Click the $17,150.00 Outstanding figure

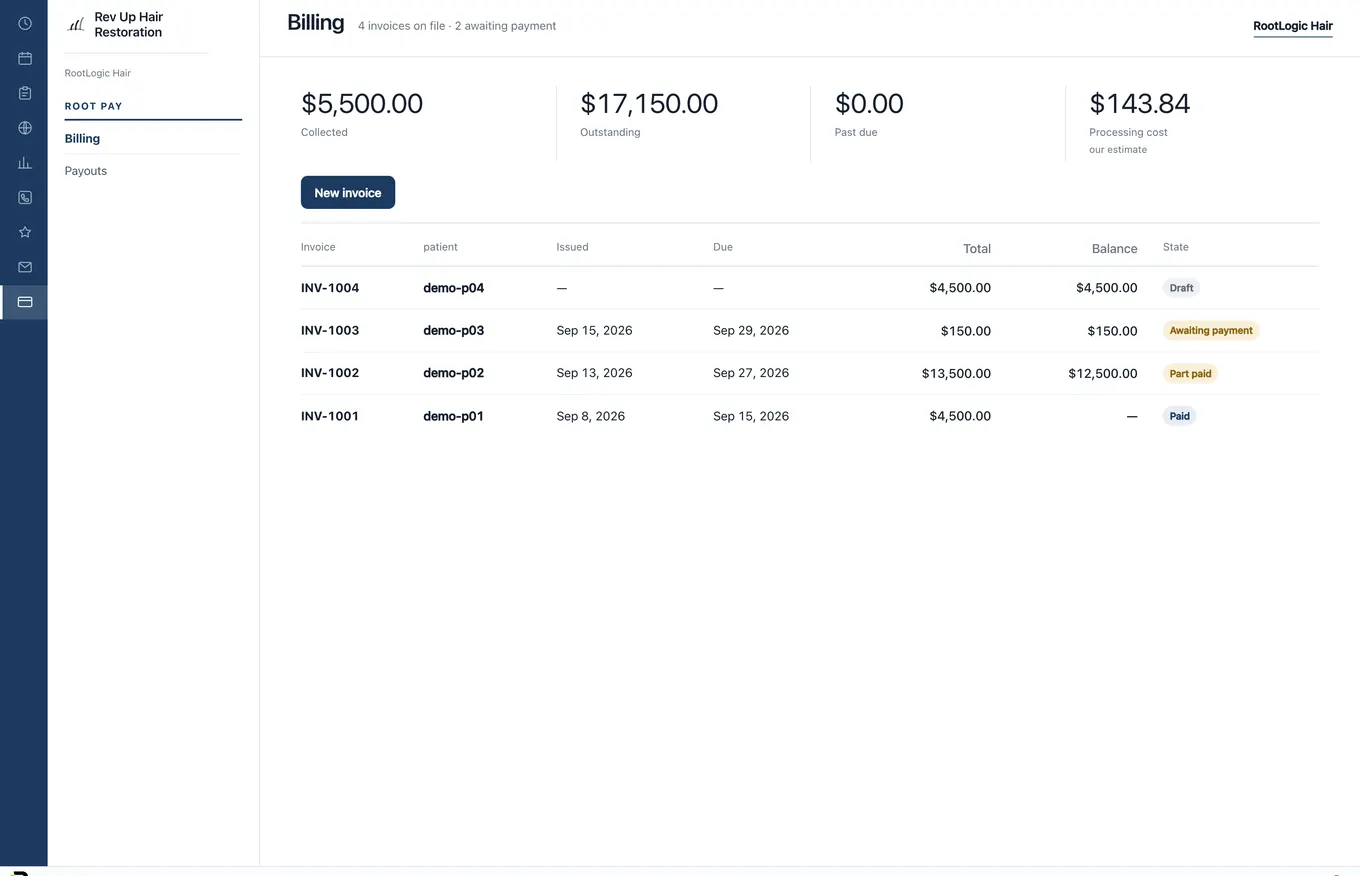pyautogui.click(x=649, y=103)
